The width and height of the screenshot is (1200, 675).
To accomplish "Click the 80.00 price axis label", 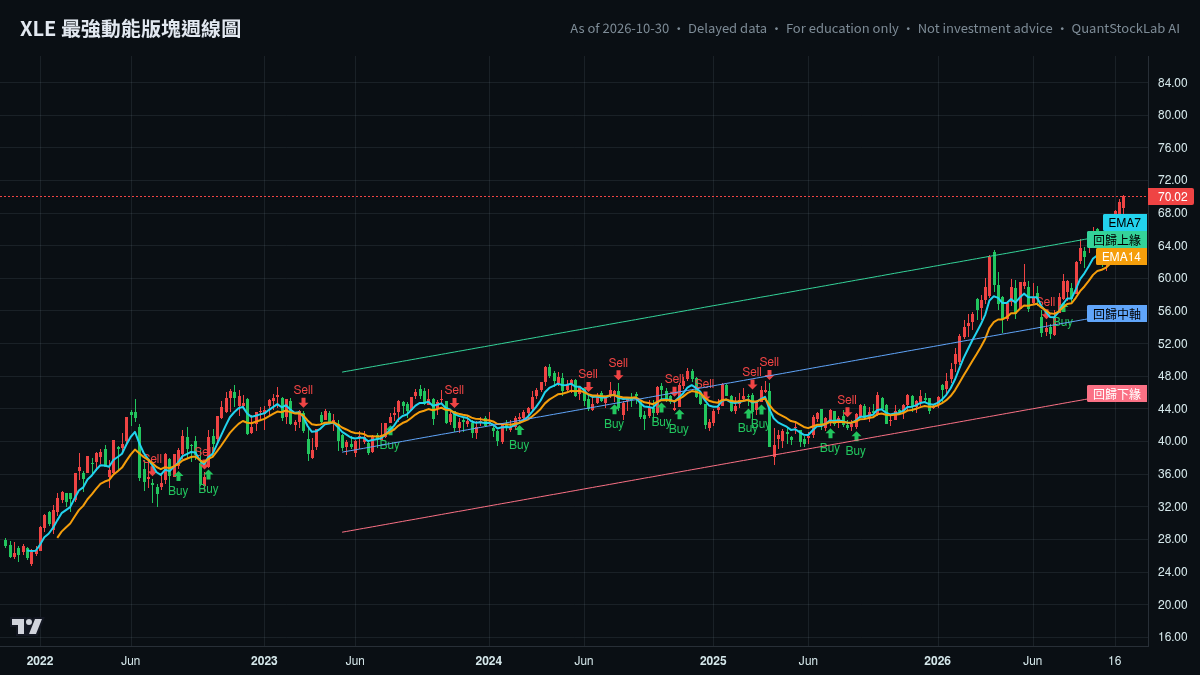I will click(1173, 115).
